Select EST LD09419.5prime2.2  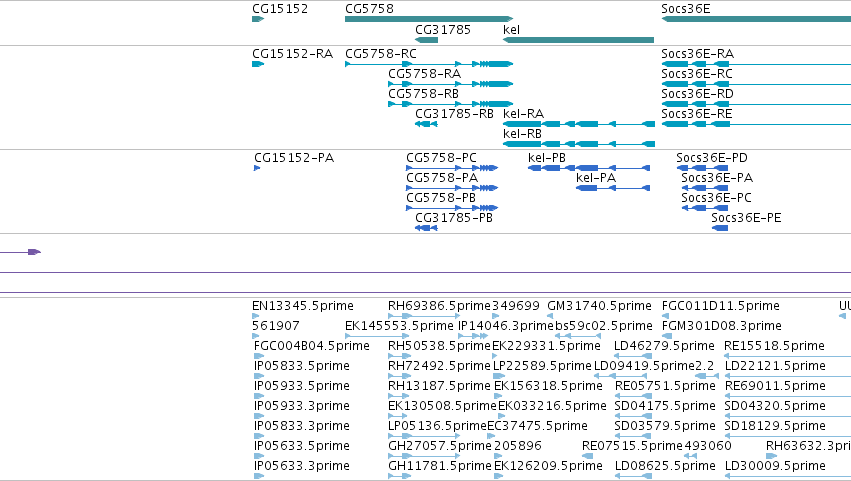pos(654,366)
